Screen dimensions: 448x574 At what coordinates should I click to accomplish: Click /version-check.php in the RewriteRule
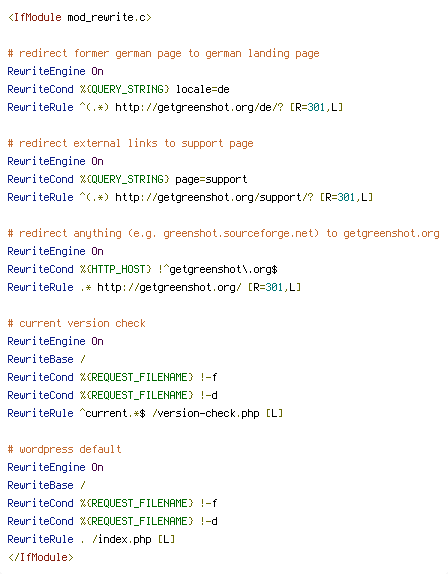206,413
